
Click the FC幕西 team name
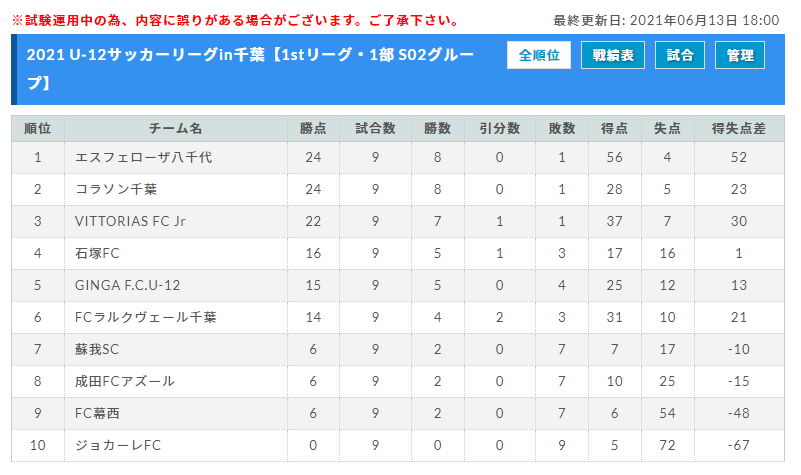[x=97, y=413]
